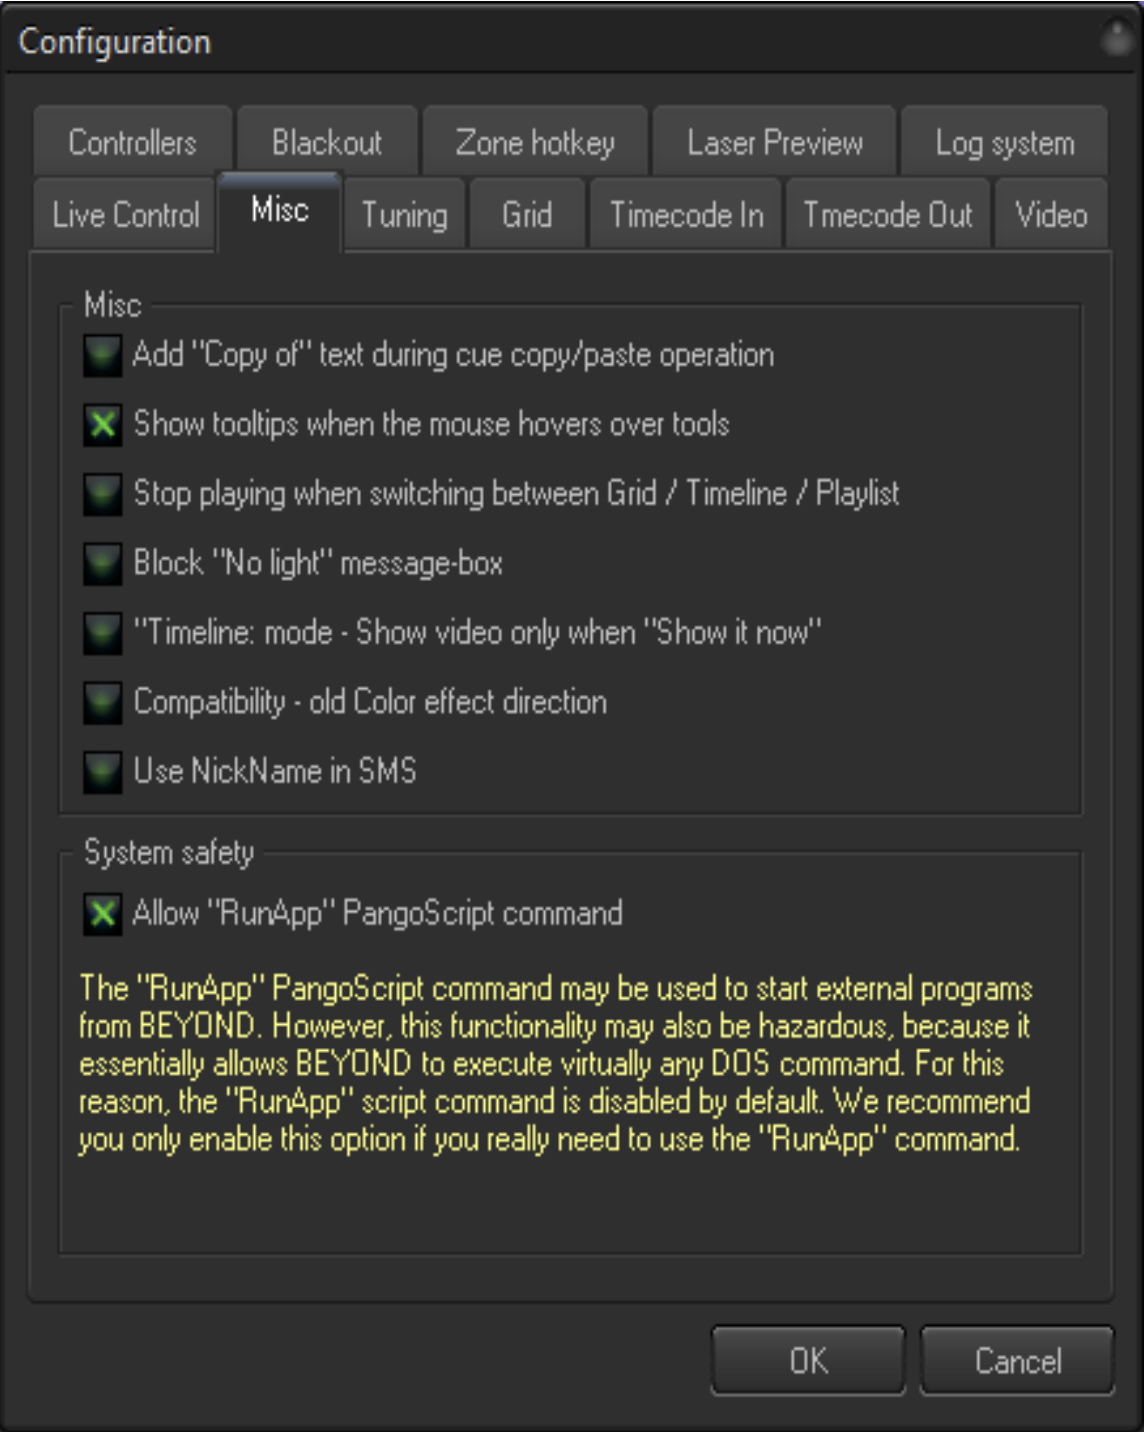
Task: Select the Laser Preview tab
Action: click(x=774, y=142)
